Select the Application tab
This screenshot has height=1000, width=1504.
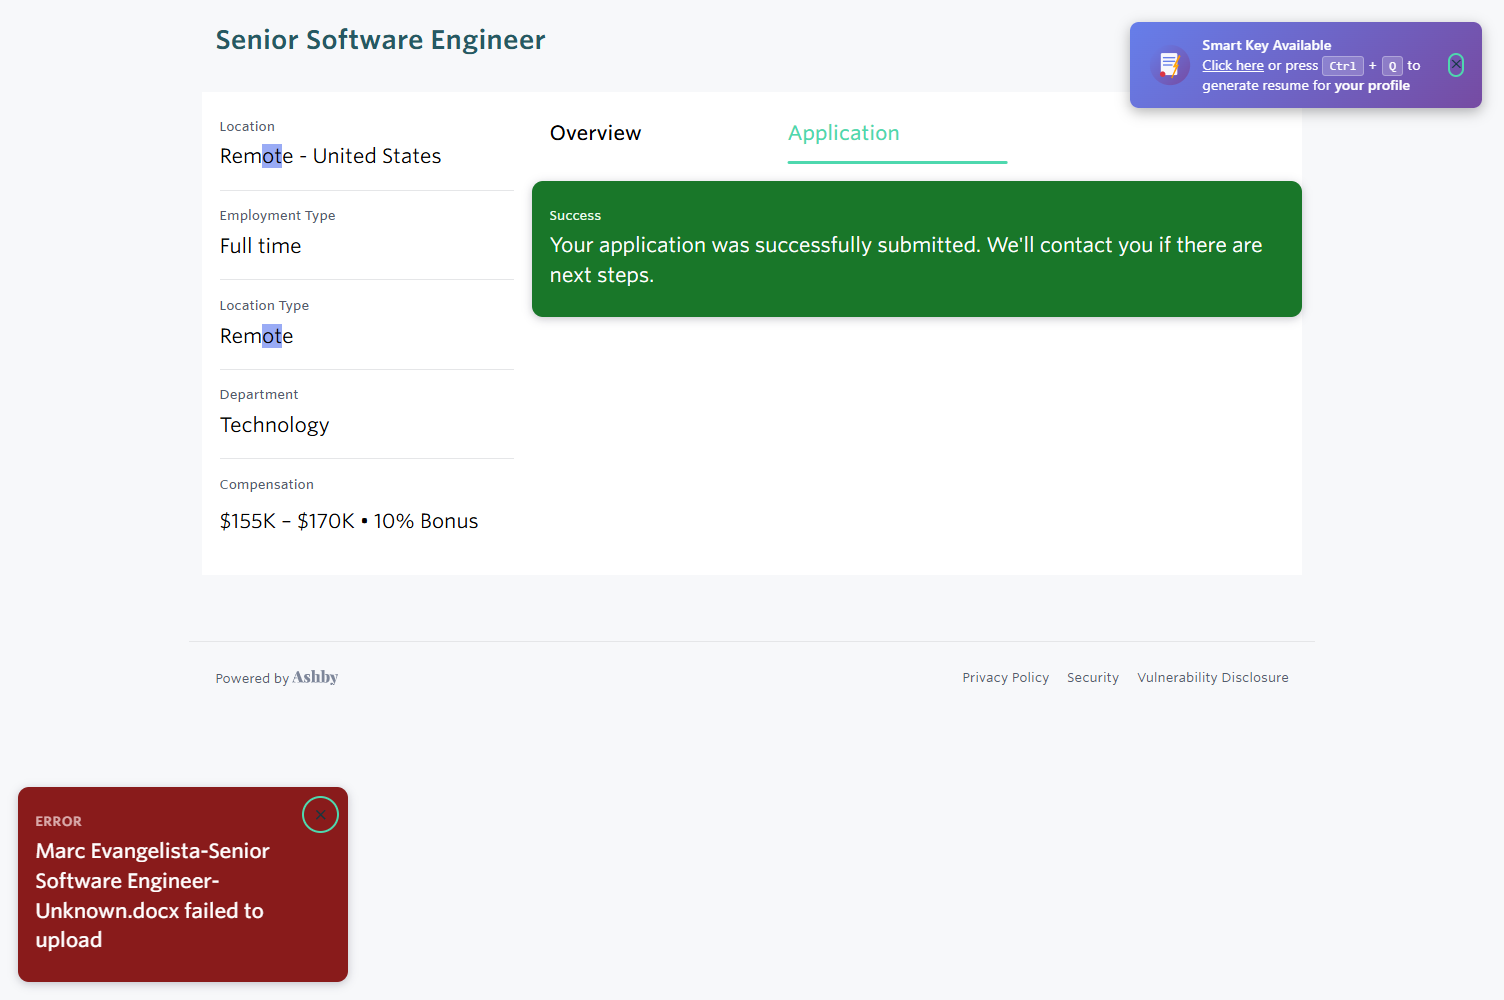point(843,133)
